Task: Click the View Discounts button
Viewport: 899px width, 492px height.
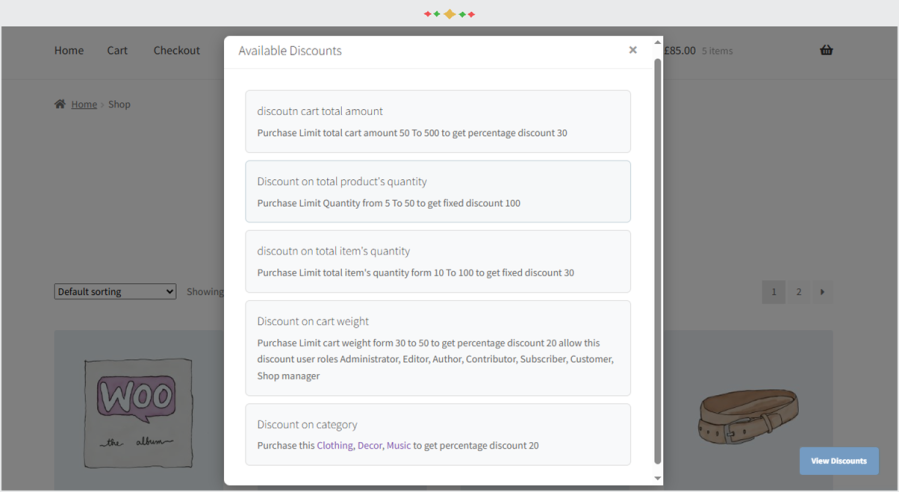Action: pos(839,460)
